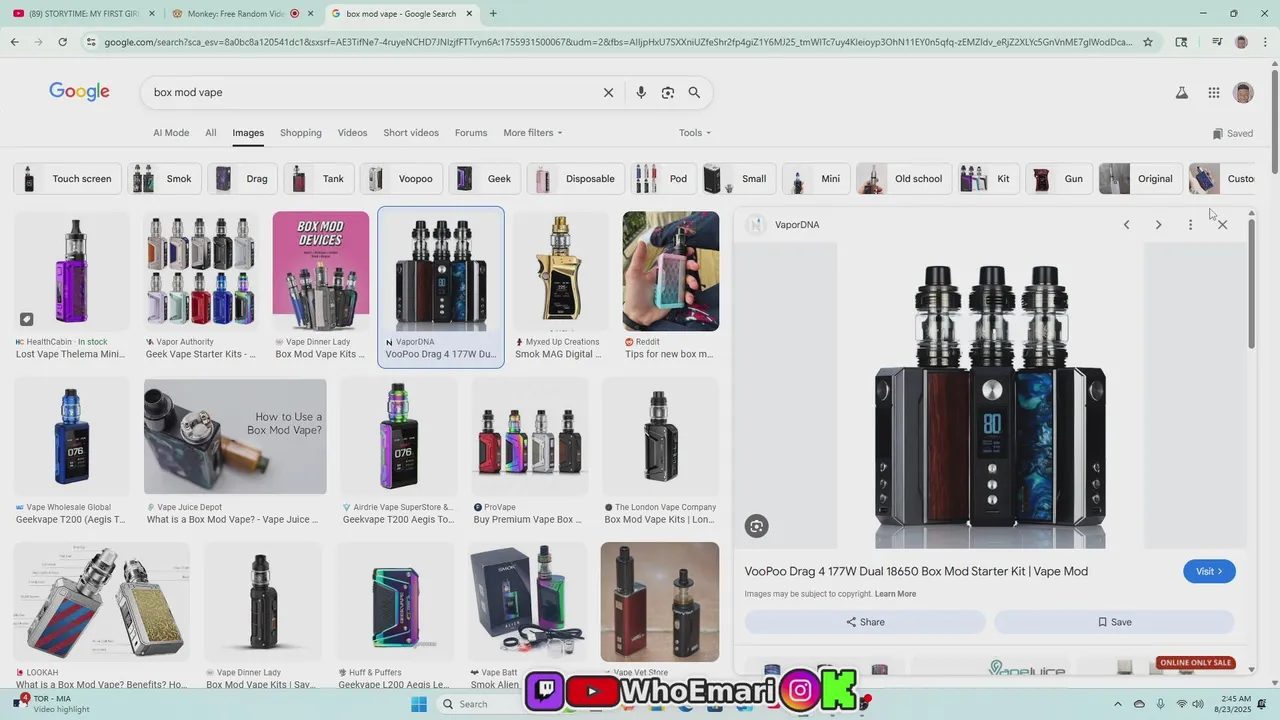This screenshot has height=720, width=1280.
Task: Open Smok MAG Digital thumbnail
Action: [x=561, y=271]
